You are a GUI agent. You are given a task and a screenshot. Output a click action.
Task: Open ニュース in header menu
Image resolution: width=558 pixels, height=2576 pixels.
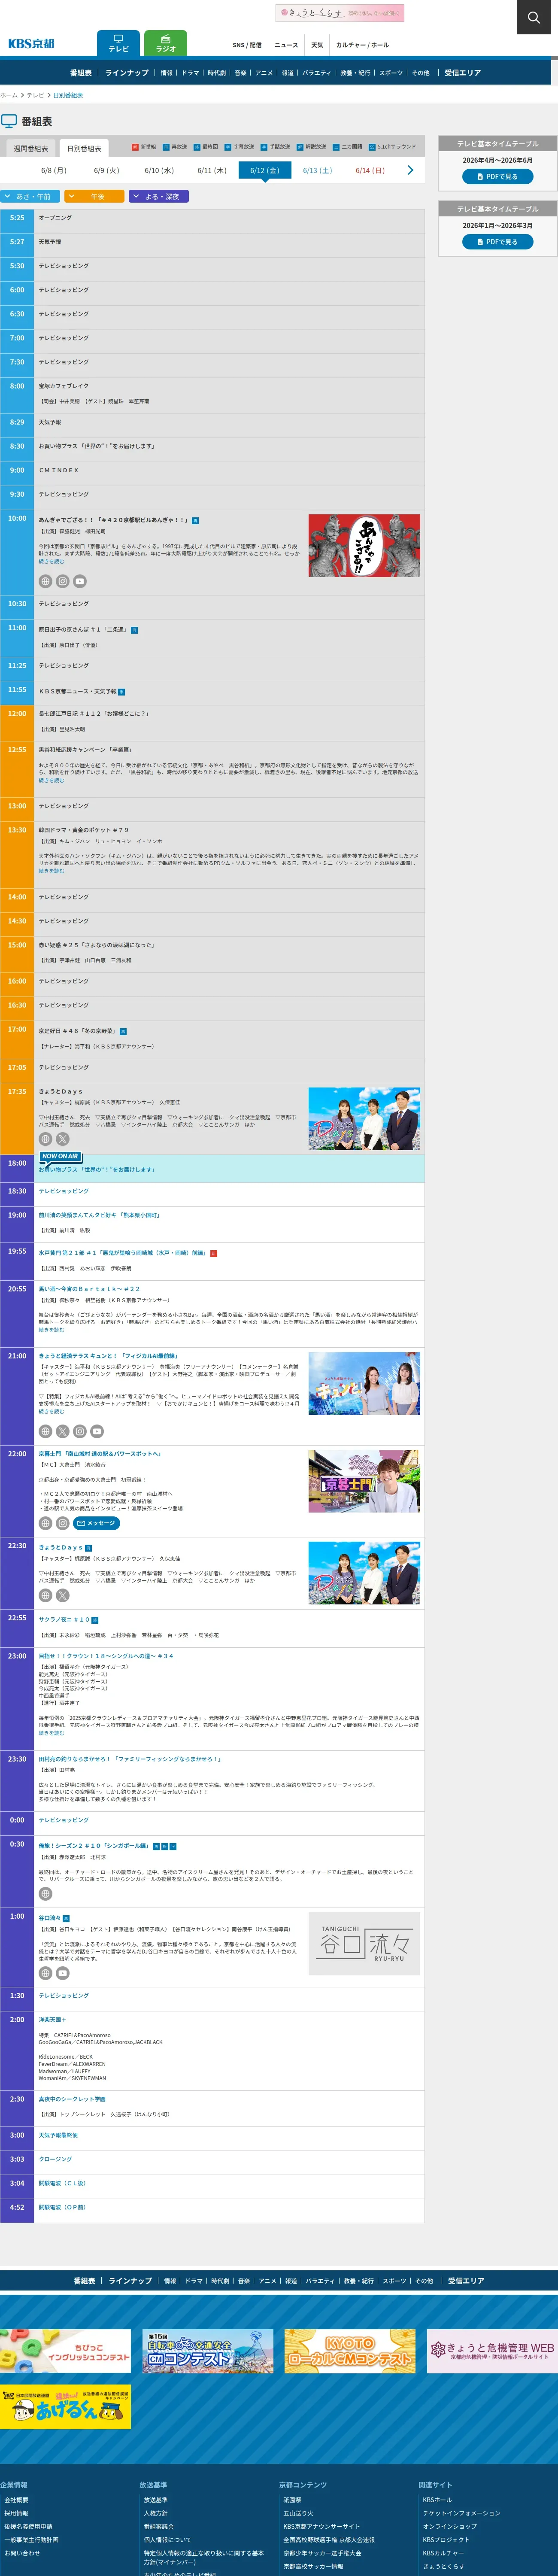tap(286, 45)
